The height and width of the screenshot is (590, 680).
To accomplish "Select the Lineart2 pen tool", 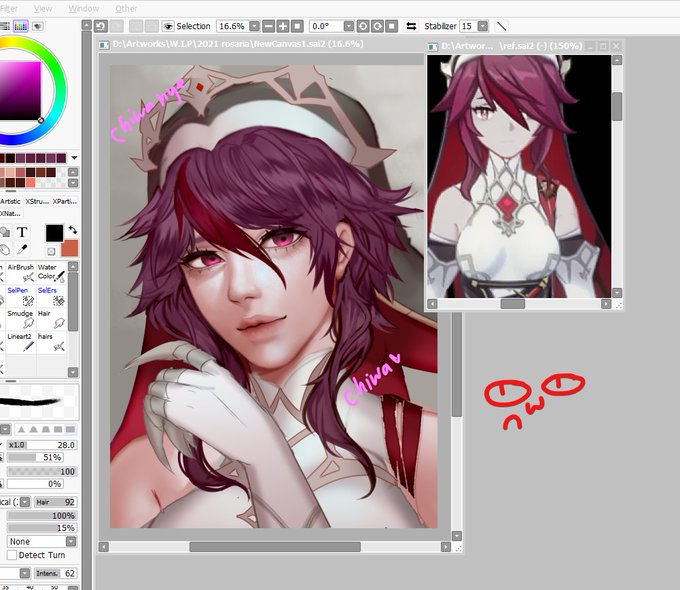I will [21, 342].
